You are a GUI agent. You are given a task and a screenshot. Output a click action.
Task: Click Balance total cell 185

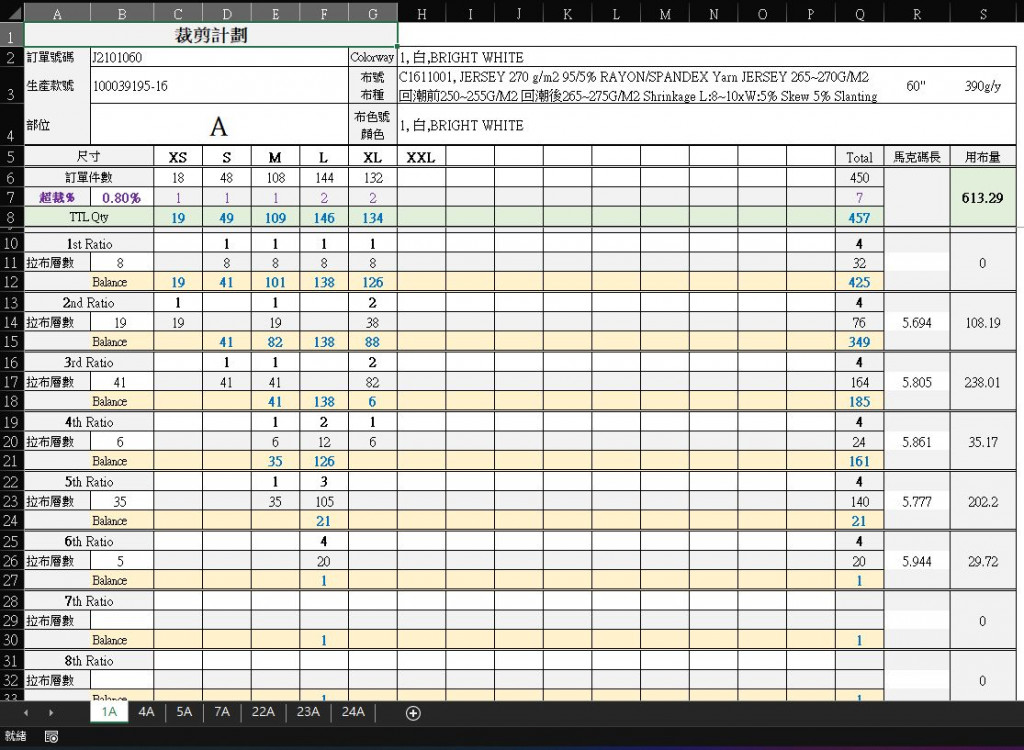coord(859,401)
